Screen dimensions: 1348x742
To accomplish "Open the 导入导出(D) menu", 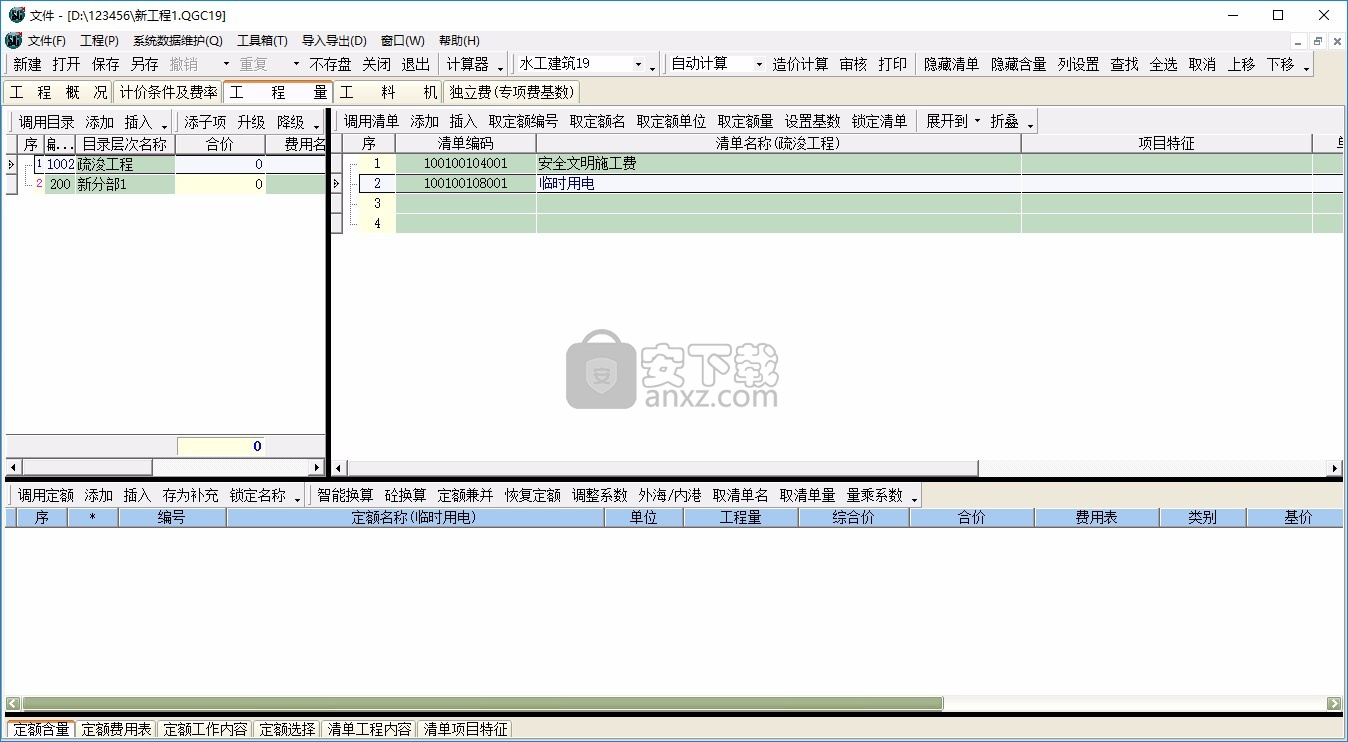I will point(334,41).
